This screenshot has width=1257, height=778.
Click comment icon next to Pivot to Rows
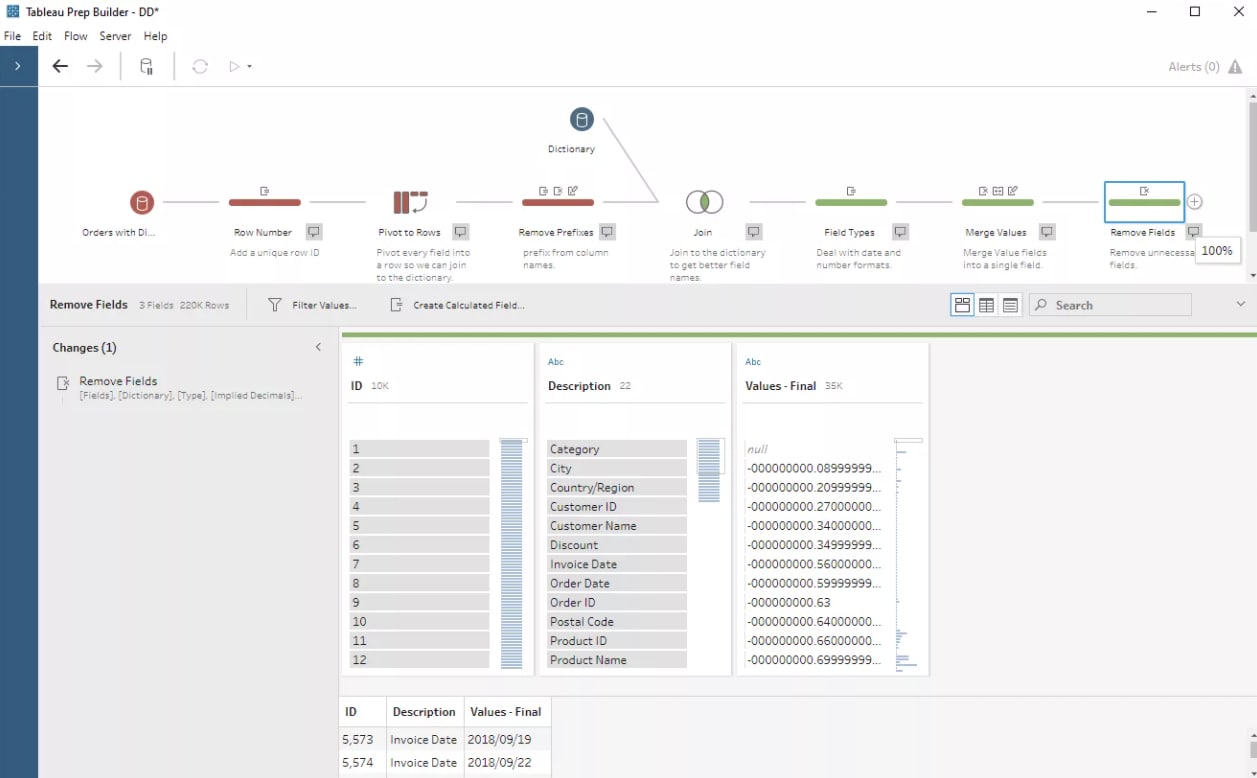[x=461, y=232]
